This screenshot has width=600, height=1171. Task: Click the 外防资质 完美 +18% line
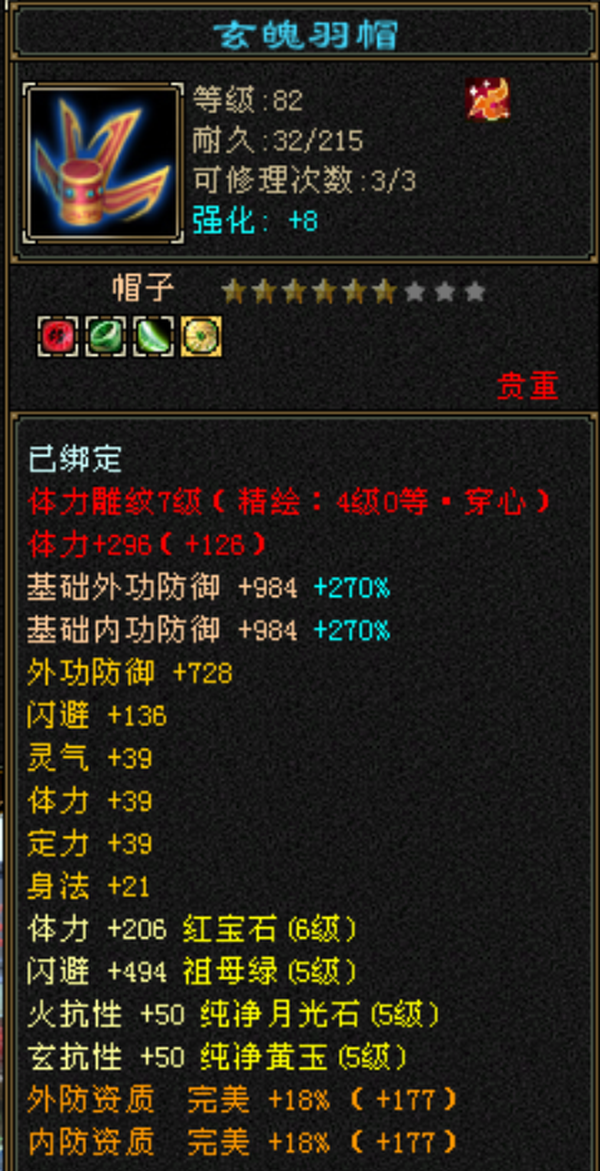[243, 1100]
